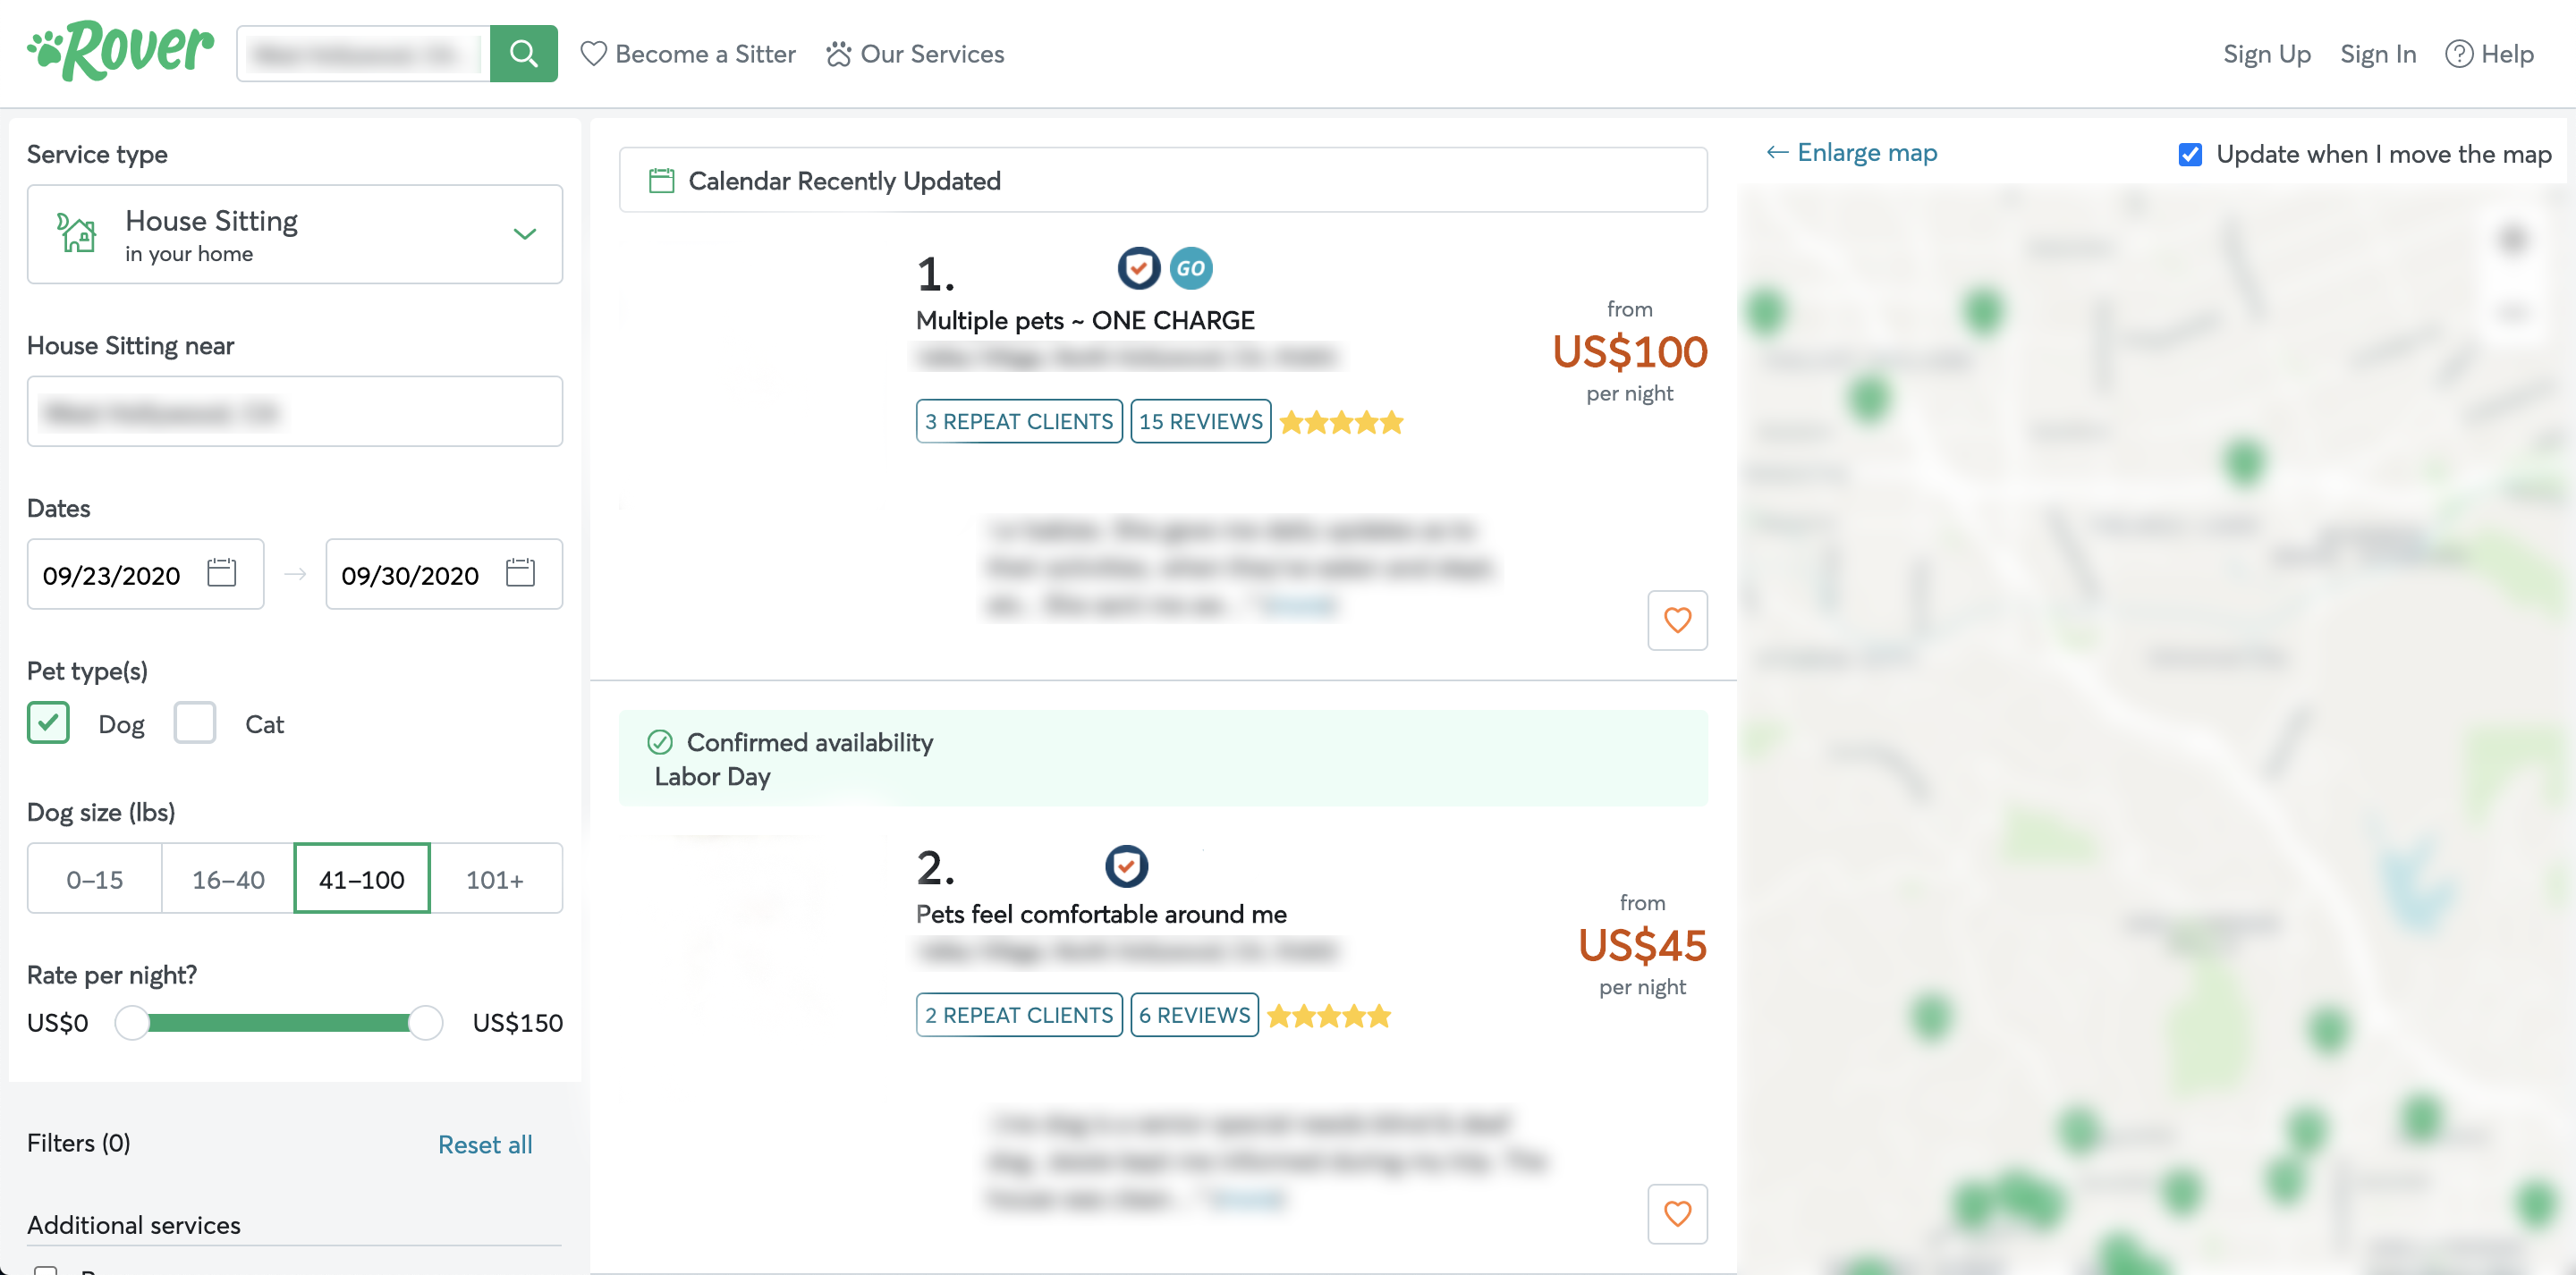Viewport: 2576px width, 1275px height.
Task: Click the RoverGO badge on first sitter
Action: pos(1190,269)
